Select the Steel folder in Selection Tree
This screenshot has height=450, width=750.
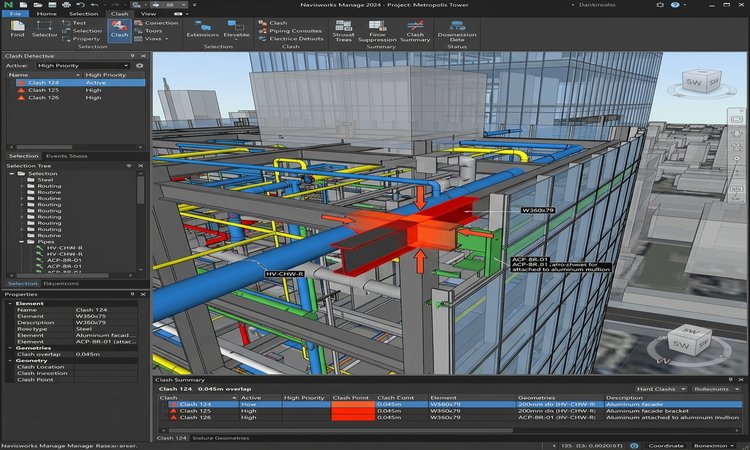coord(45,180)
